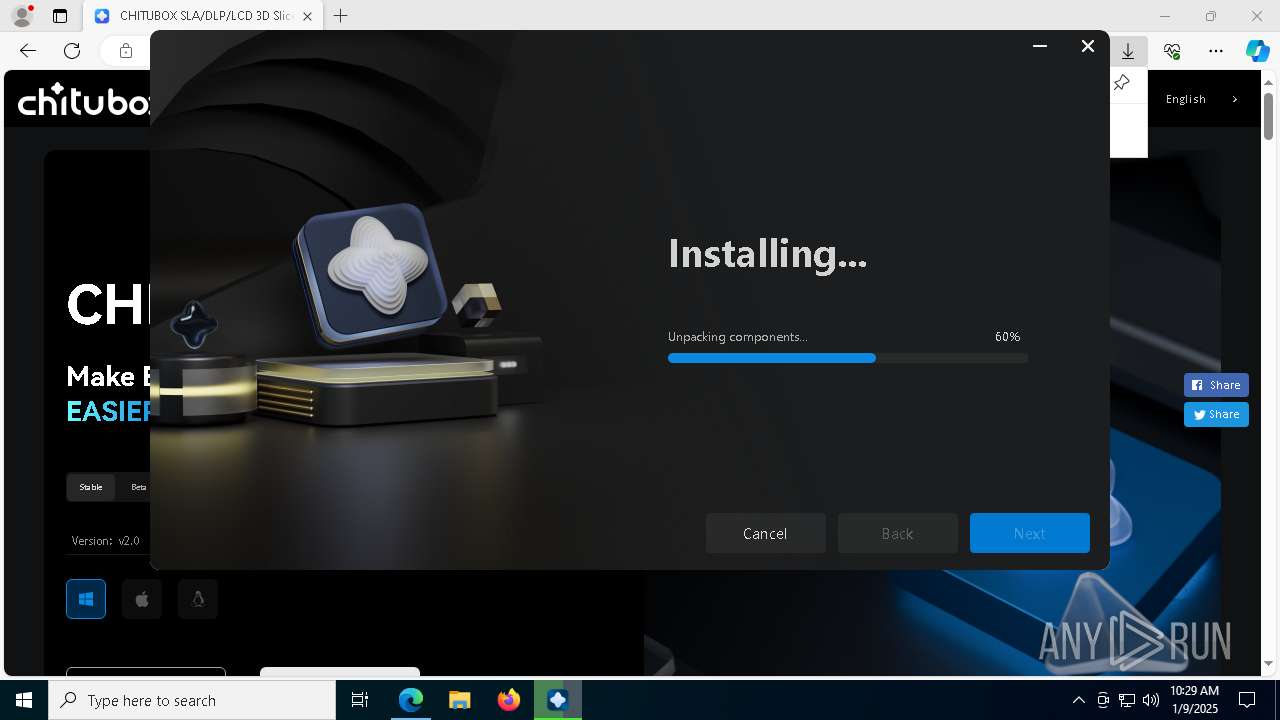
Task: Open the English language selector
Action: coord(1201,99)
